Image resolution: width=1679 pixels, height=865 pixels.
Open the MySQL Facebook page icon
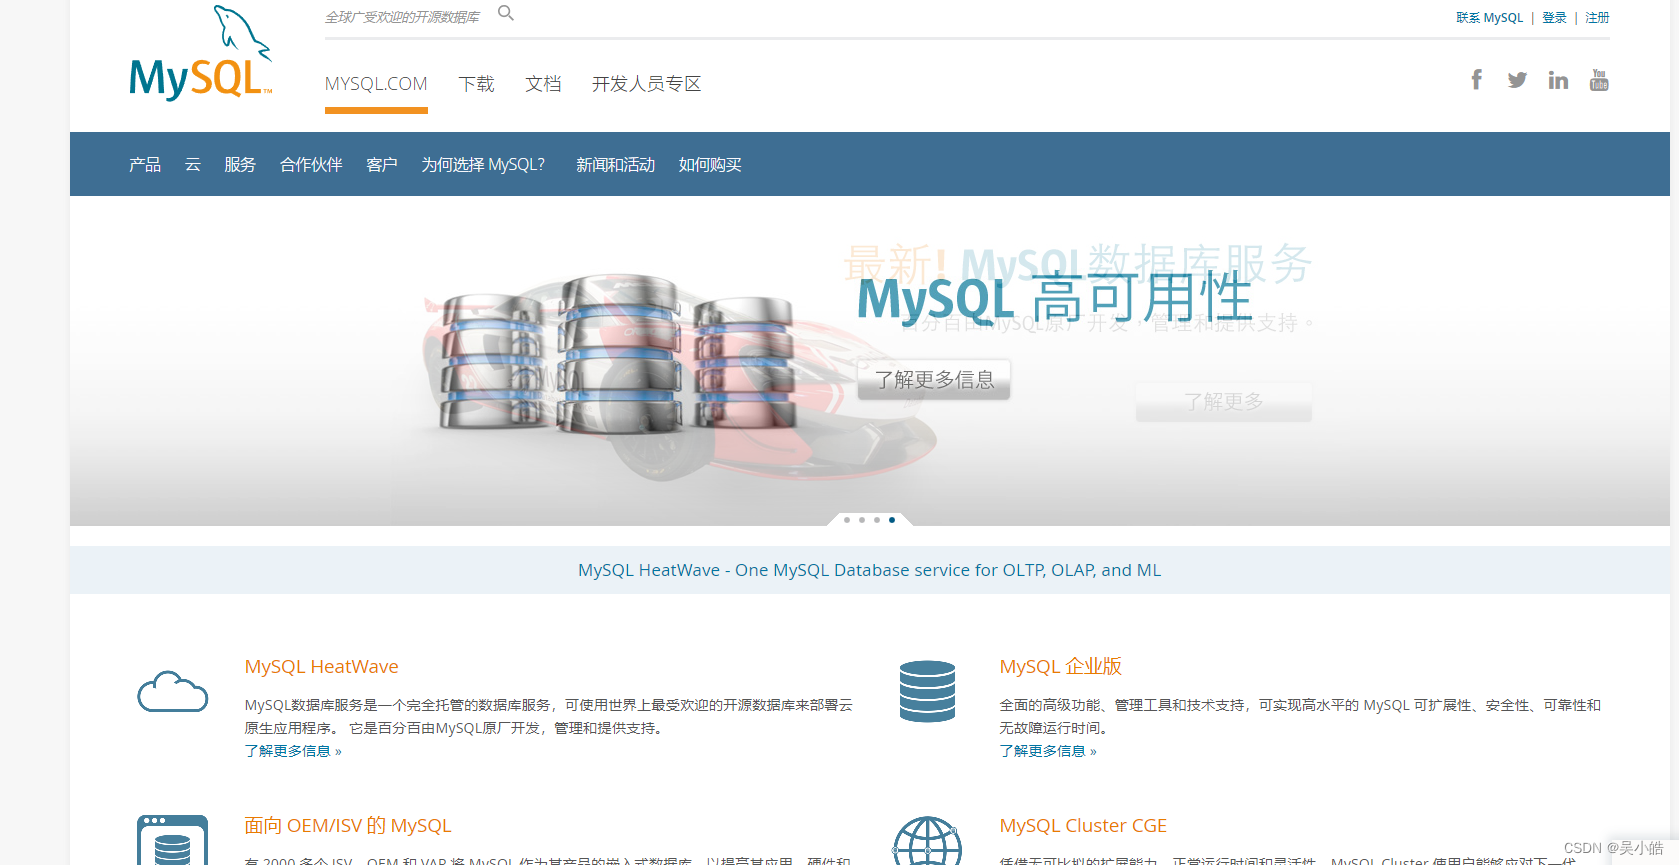[1476, 80]
